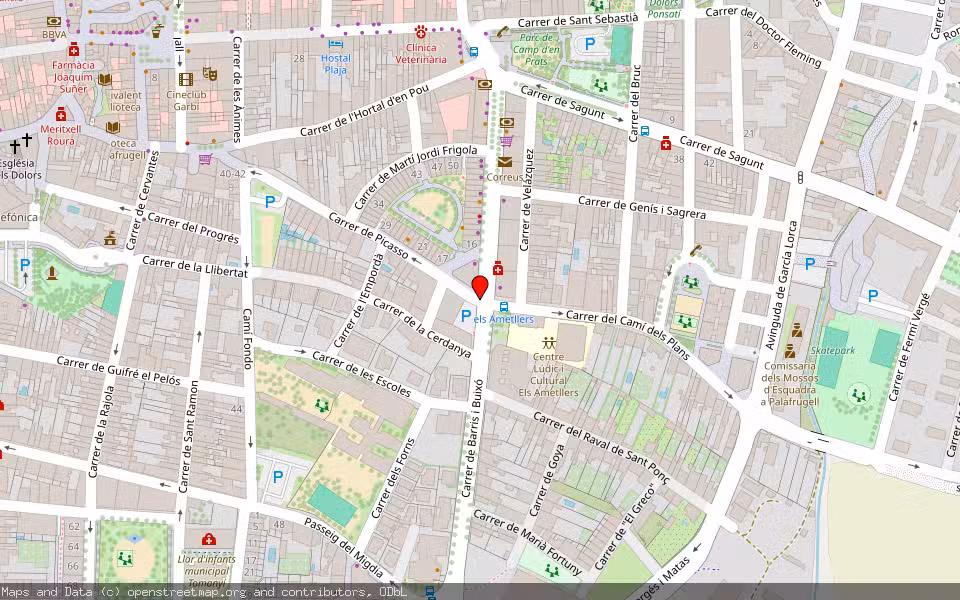
Task: Open the els Ametllers label
Action: (x=504, y=318)
